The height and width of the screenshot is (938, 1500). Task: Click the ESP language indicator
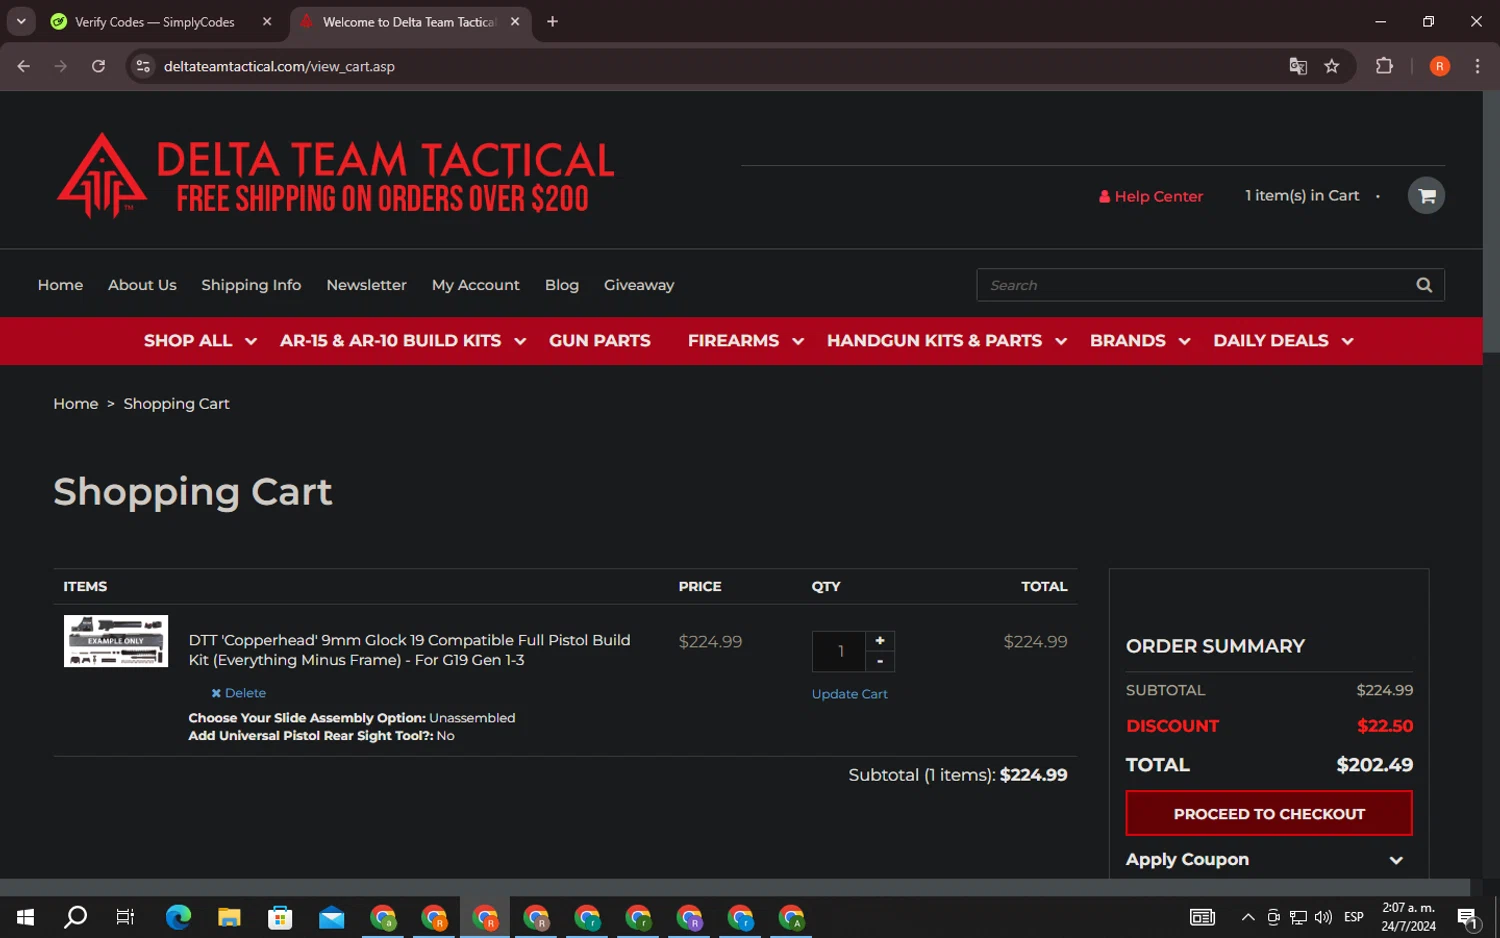1354,917
